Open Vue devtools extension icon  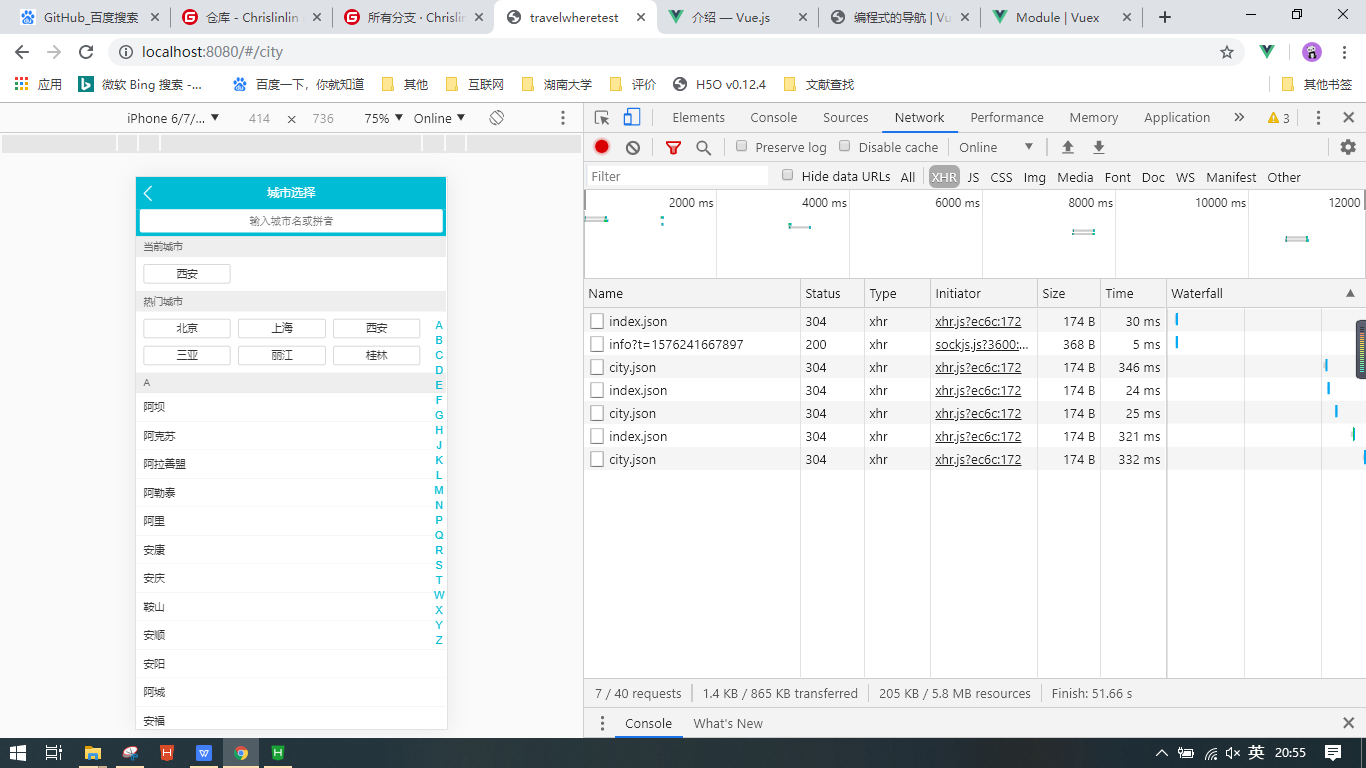pos(1267,52)
